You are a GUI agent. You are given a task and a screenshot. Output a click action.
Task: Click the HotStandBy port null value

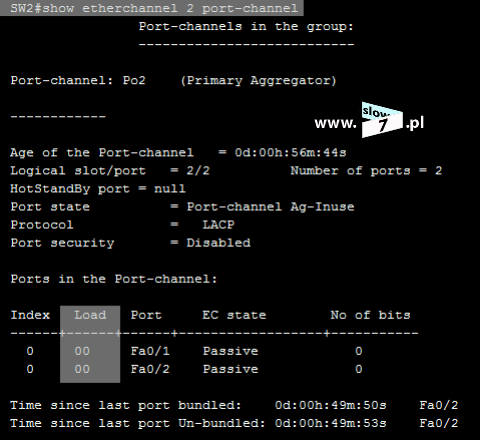170,189
